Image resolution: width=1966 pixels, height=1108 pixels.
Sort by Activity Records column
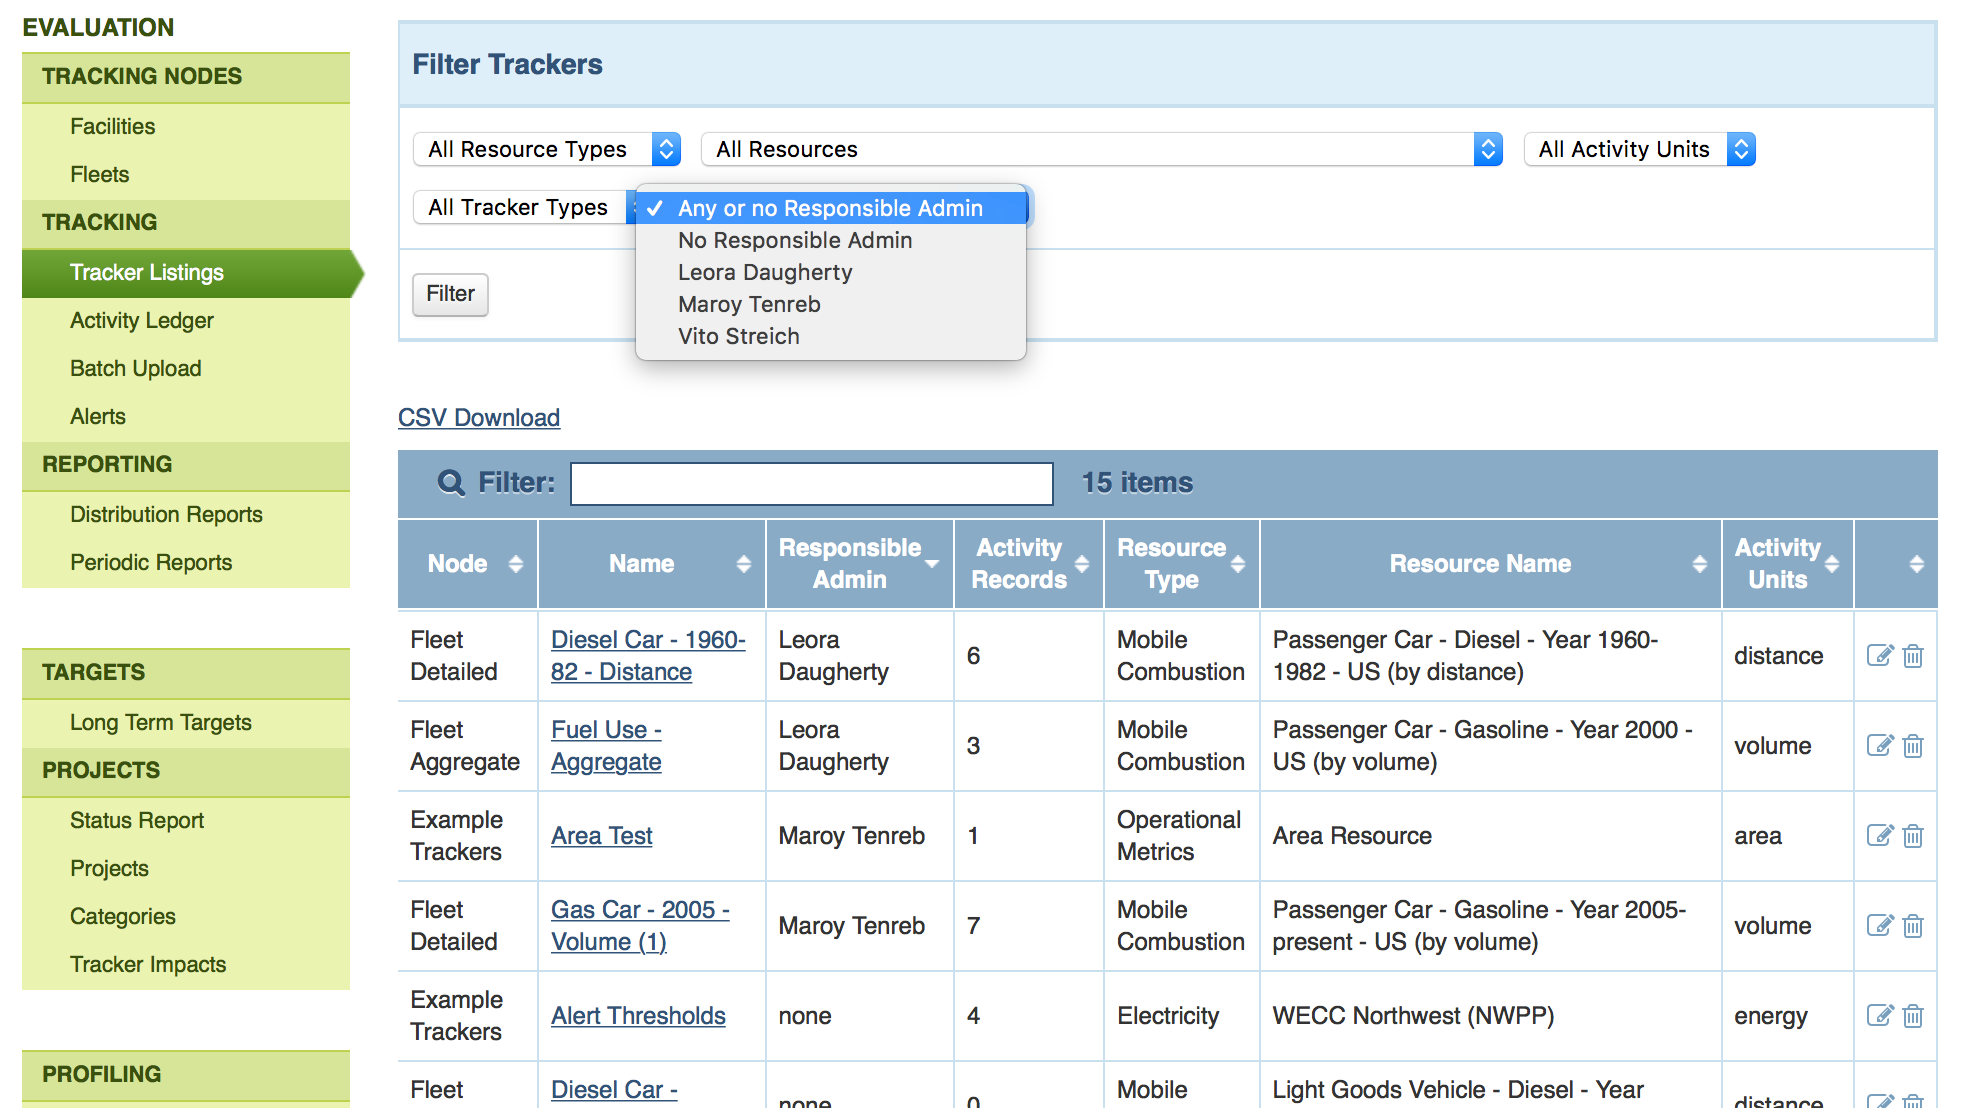coord(1081,564)
